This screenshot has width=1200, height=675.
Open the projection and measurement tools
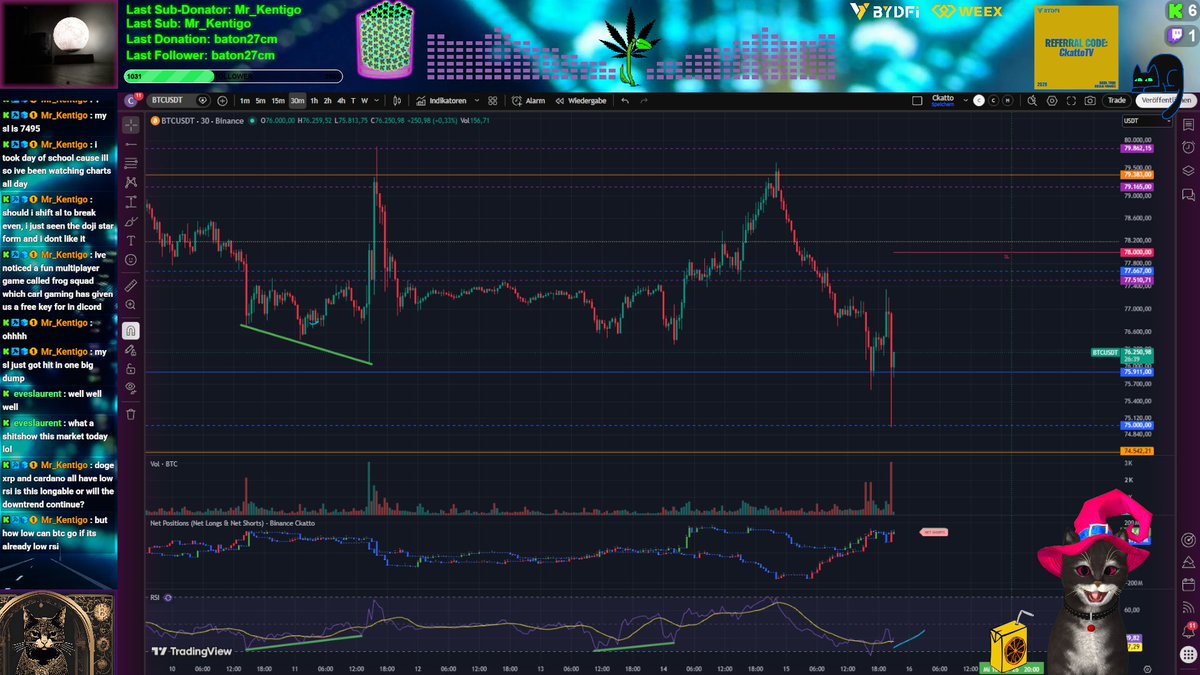[131, 201]
